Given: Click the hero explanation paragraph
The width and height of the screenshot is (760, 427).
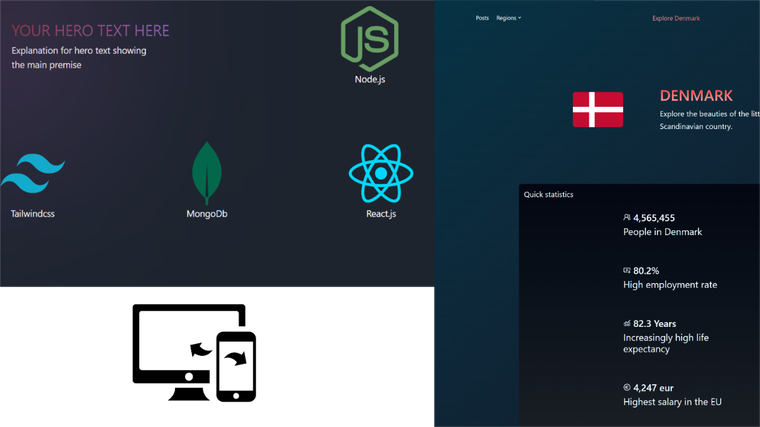Looking at the screenshot, I should (x=79, y=58).
